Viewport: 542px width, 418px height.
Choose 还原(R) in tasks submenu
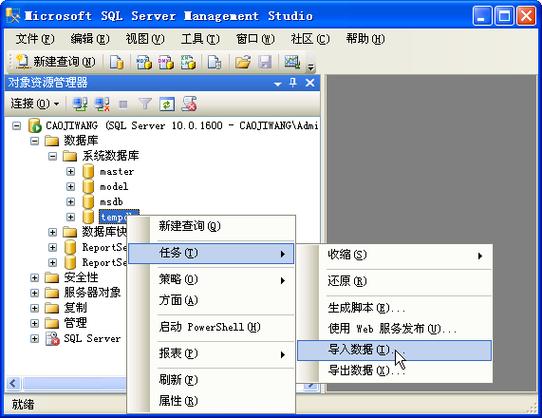[x=394, y=281]
